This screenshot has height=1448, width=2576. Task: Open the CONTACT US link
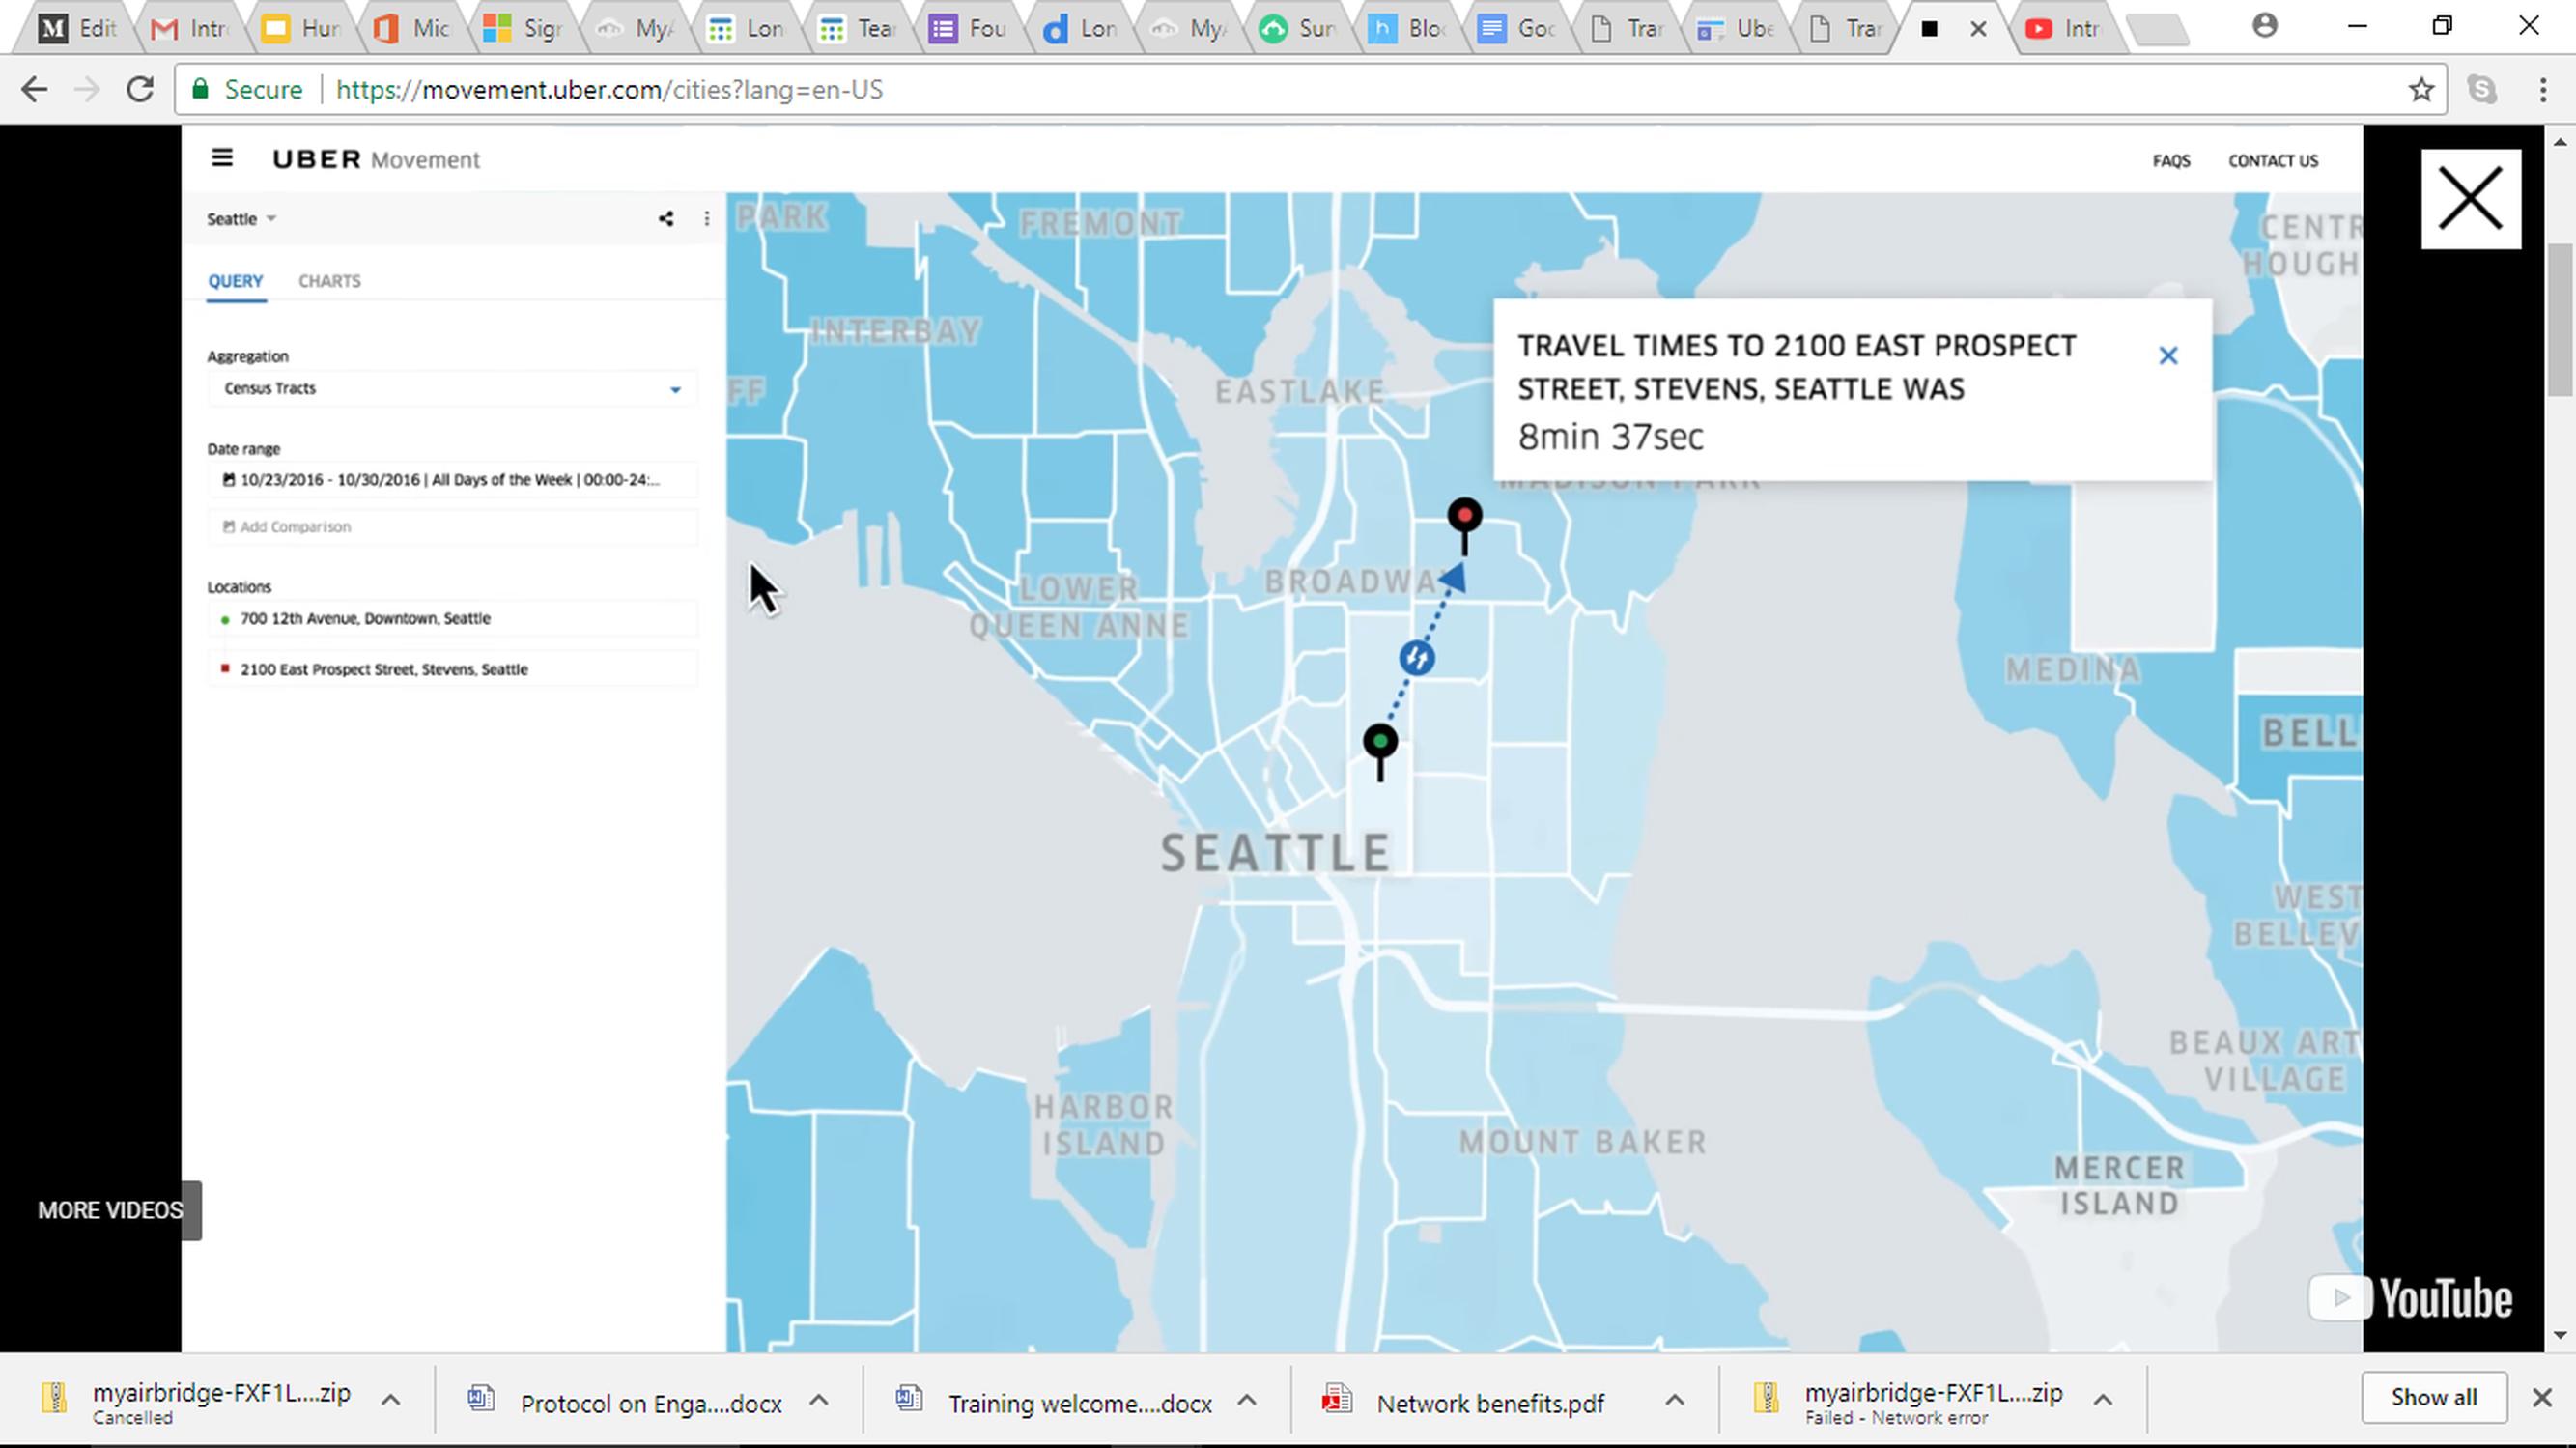tap(2272, 161)
